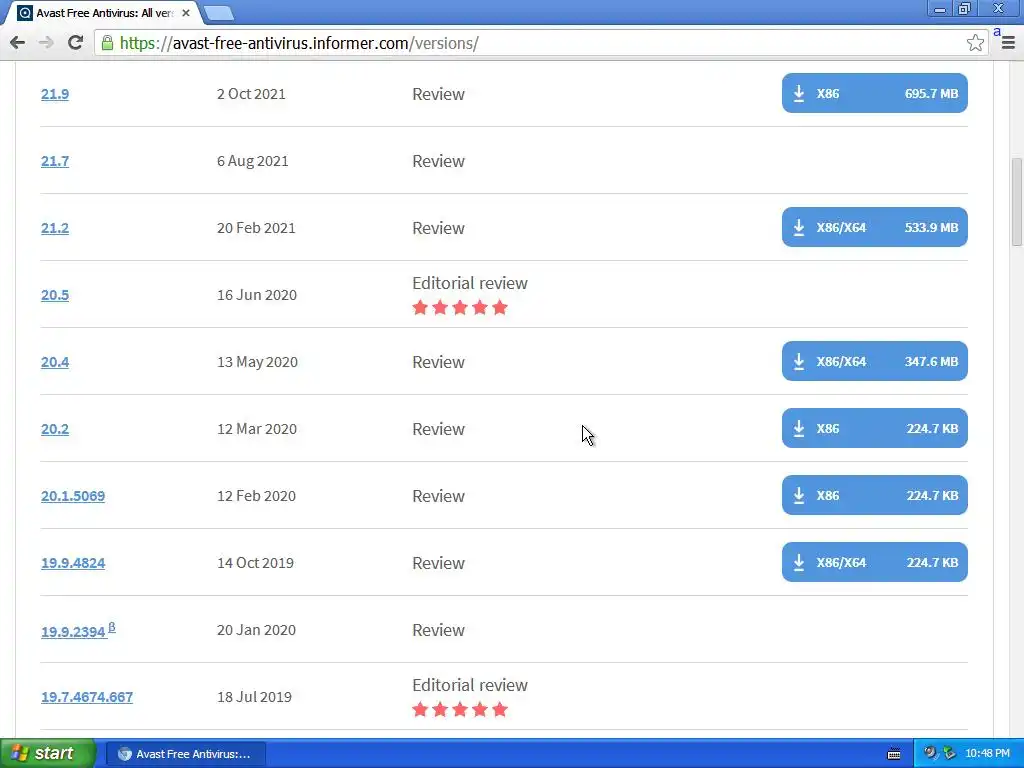Click Review for version 19.9.2394
This screenshot has height=768, width=1024.
point(438,630)
